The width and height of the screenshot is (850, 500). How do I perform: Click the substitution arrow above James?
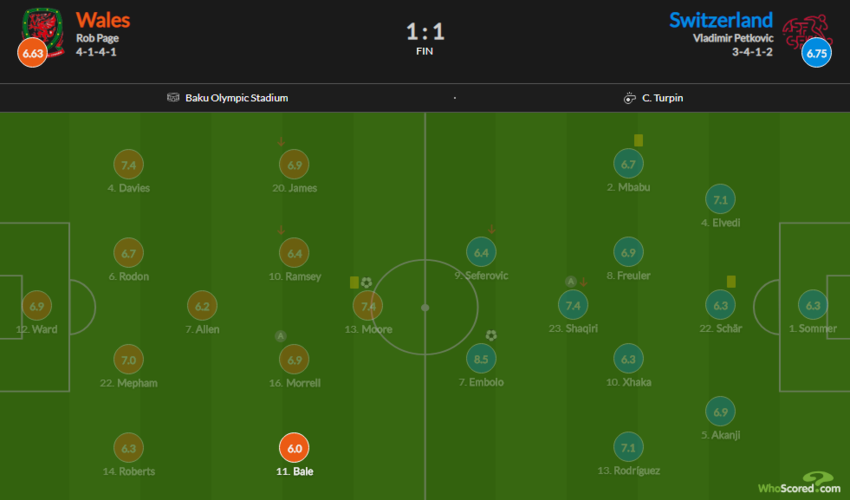click(x=280, y=141)
